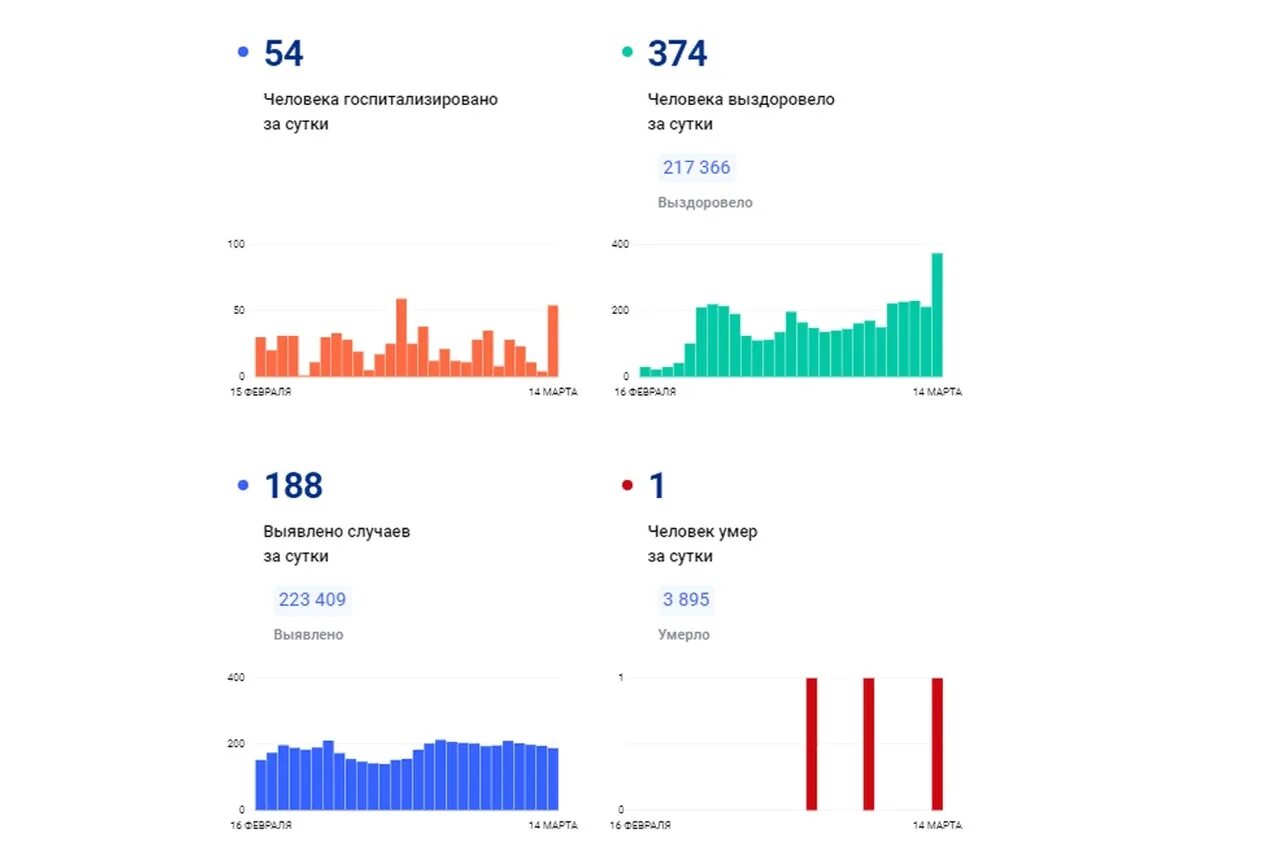1280x853 pixels.
Task: Click '16 ФЕВРАЛЯ' axis label on blue chart
Action: pos(261,825)
